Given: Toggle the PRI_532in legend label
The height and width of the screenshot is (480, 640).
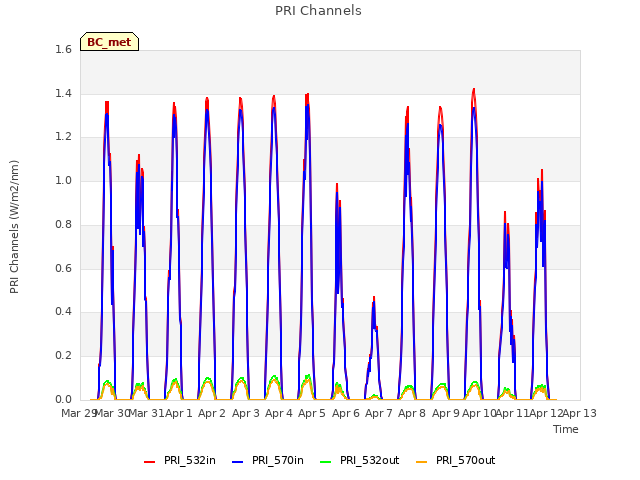Looking at the screenshot, I should [x=190, y=461].
